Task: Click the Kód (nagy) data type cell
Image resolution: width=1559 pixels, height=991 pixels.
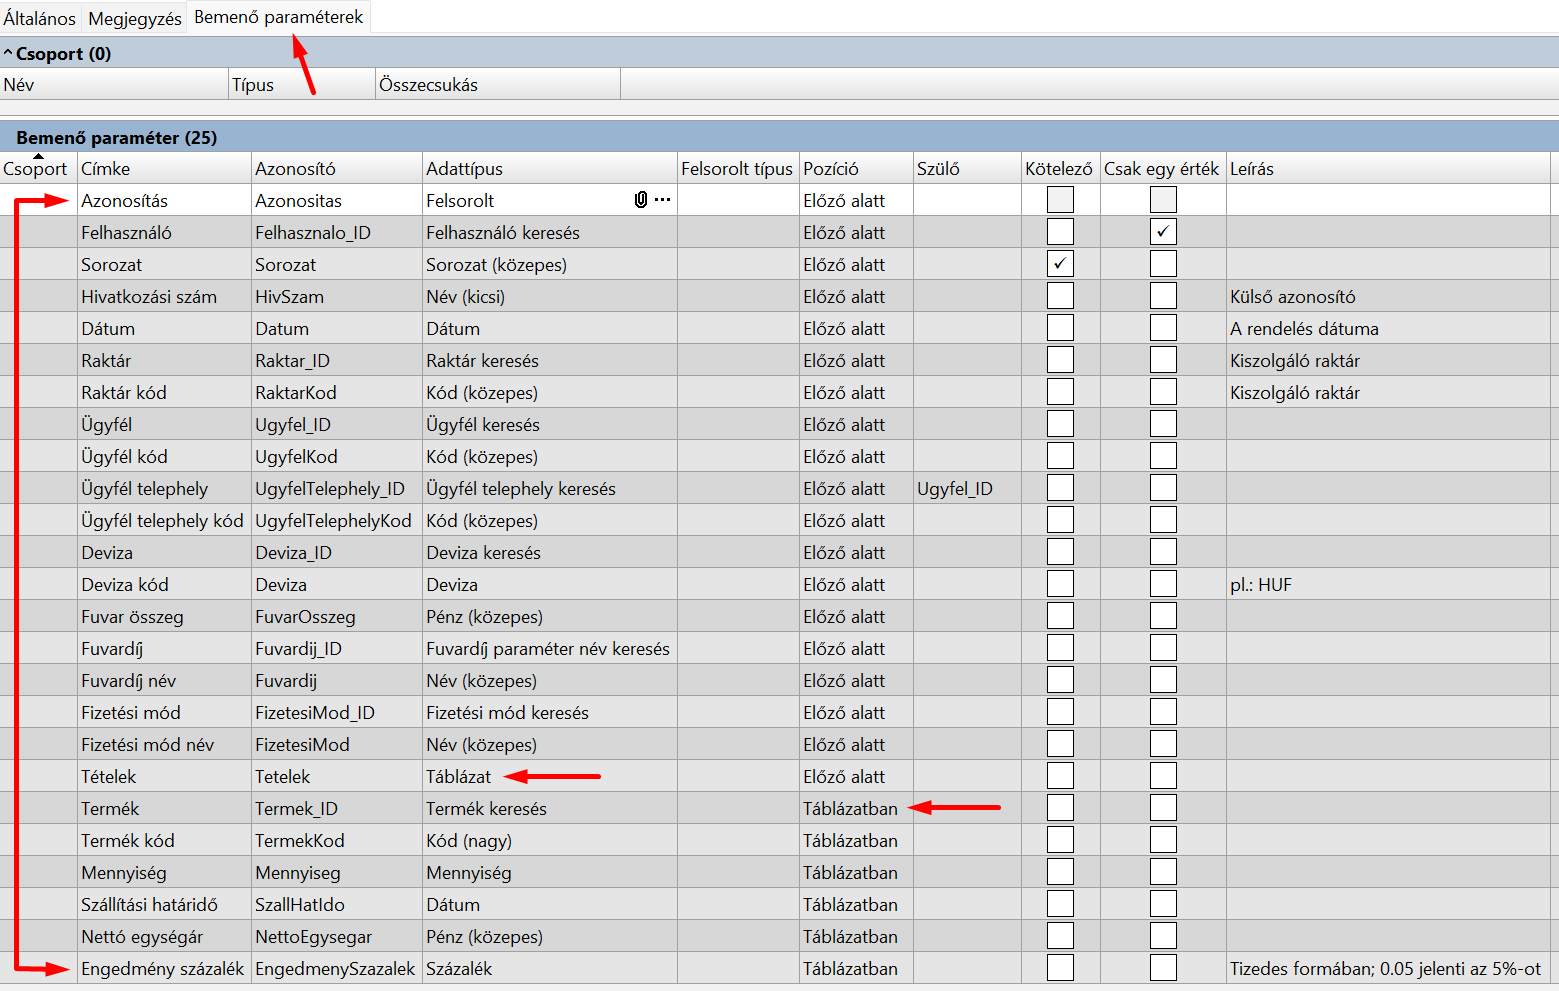Action: (550, 840)
